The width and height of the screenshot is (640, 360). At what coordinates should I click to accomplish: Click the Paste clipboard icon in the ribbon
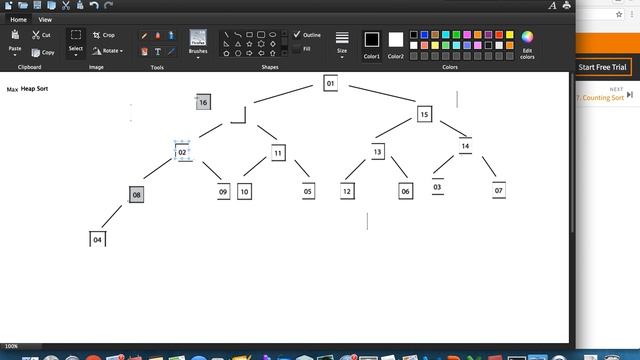pyautogui.click(x=15, y=35)
